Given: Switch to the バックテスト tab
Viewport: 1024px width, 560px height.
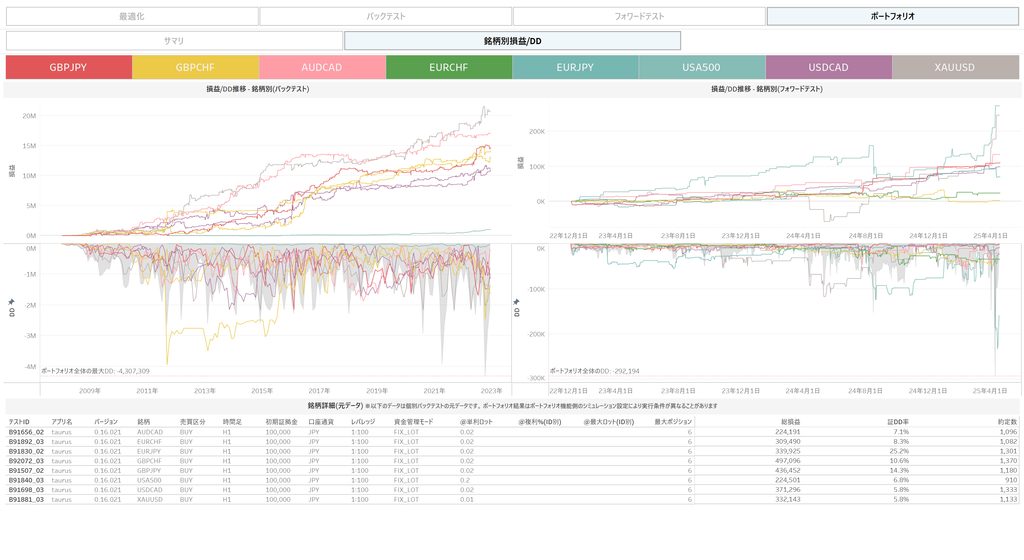Looking at the screenshot, I should pos(385,16).
